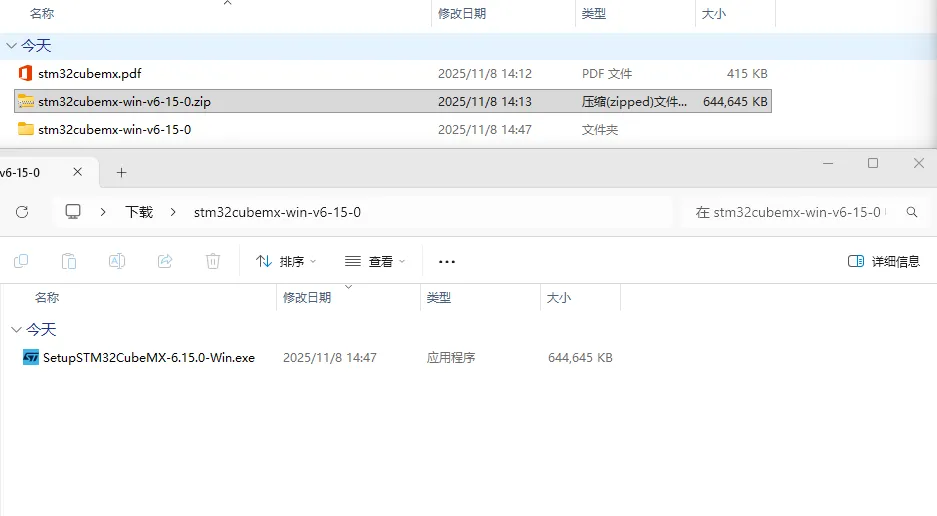Image resolution: width=937 pixels, height=516 pixels.
Task: Expand the chevron after 下载 in the breadcrumb
Action: click(173, 212)
